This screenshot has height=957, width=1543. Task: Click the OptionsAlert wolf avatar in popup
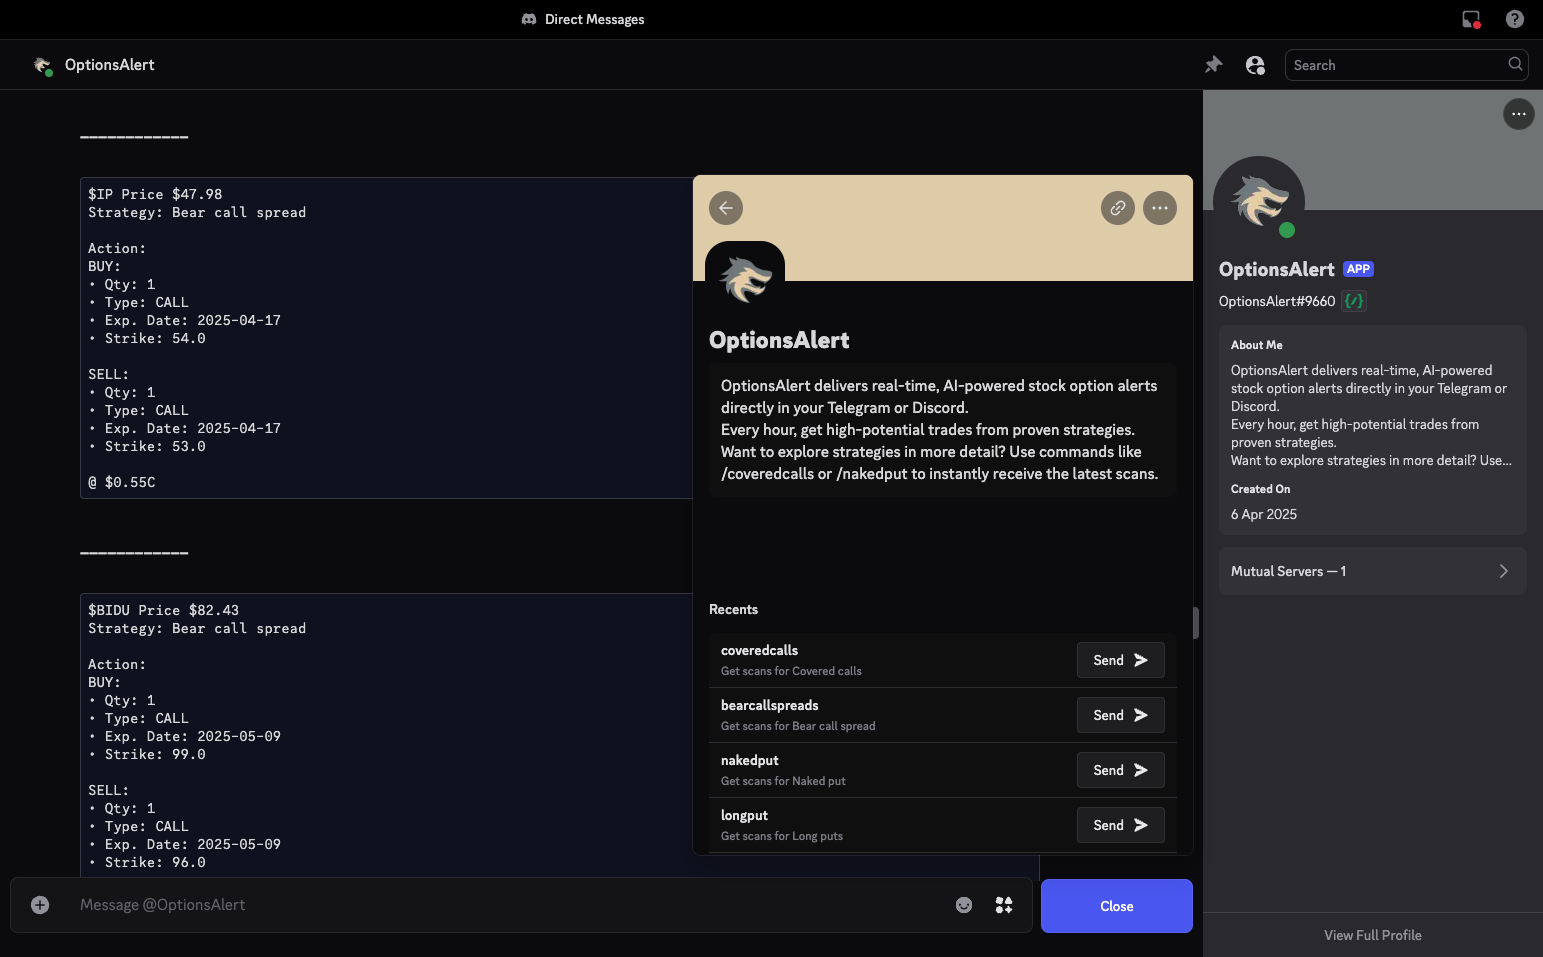(x=745, y=280)
